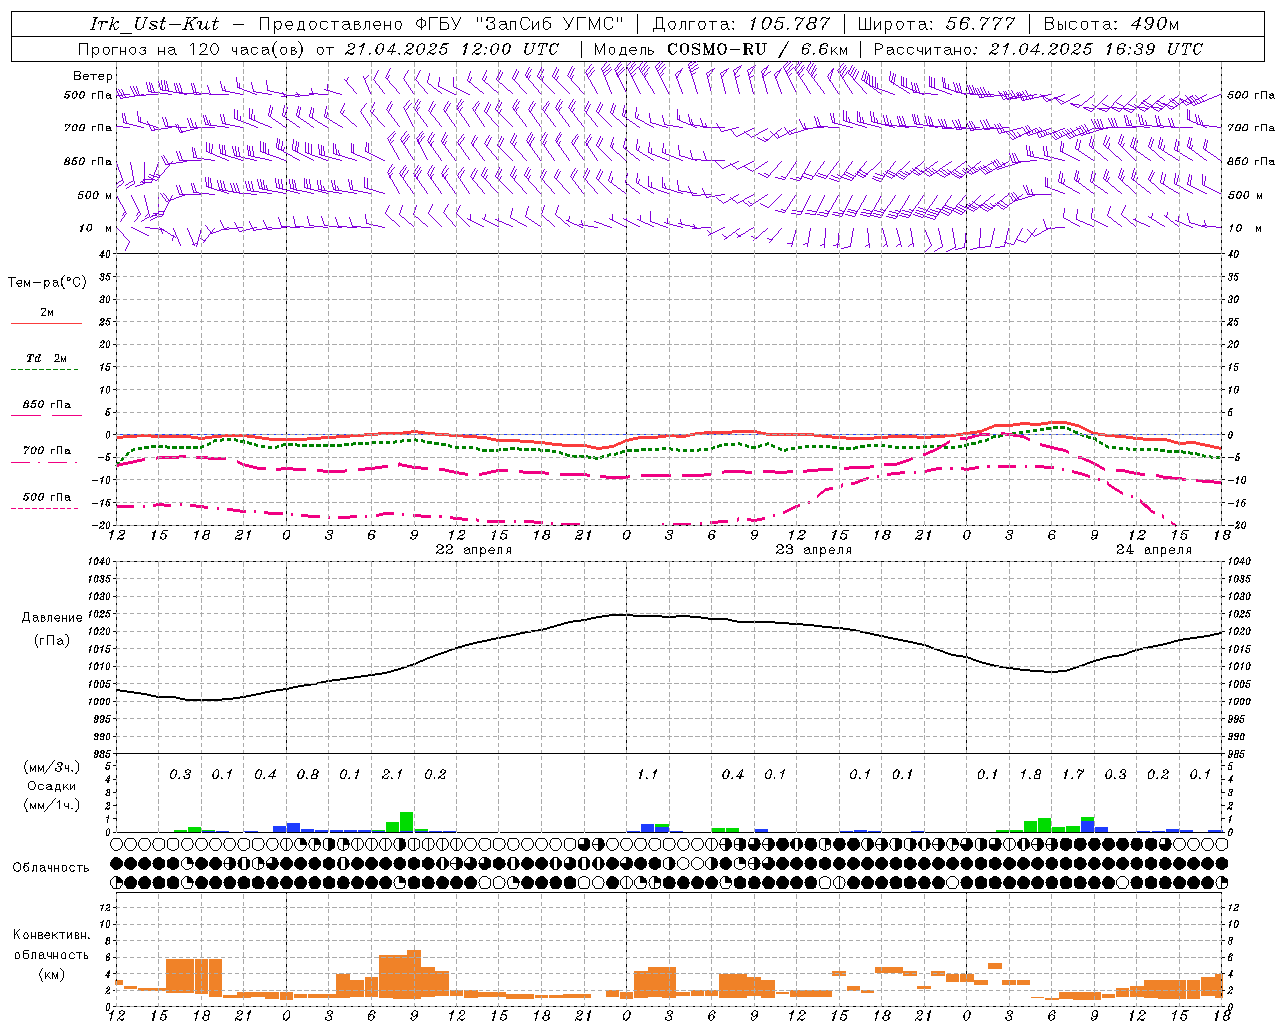
Task: Click the 0.8 precipitation total value
Action: [308, 775]
